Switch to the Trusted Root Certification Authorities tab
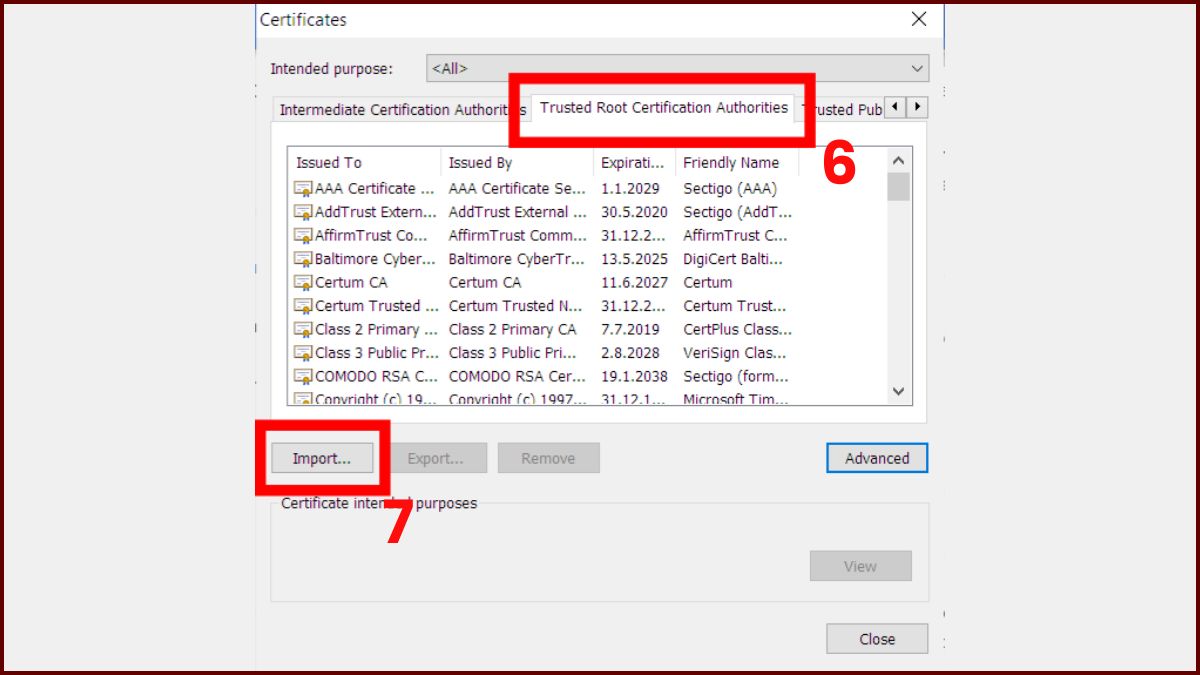 point(663,107)
